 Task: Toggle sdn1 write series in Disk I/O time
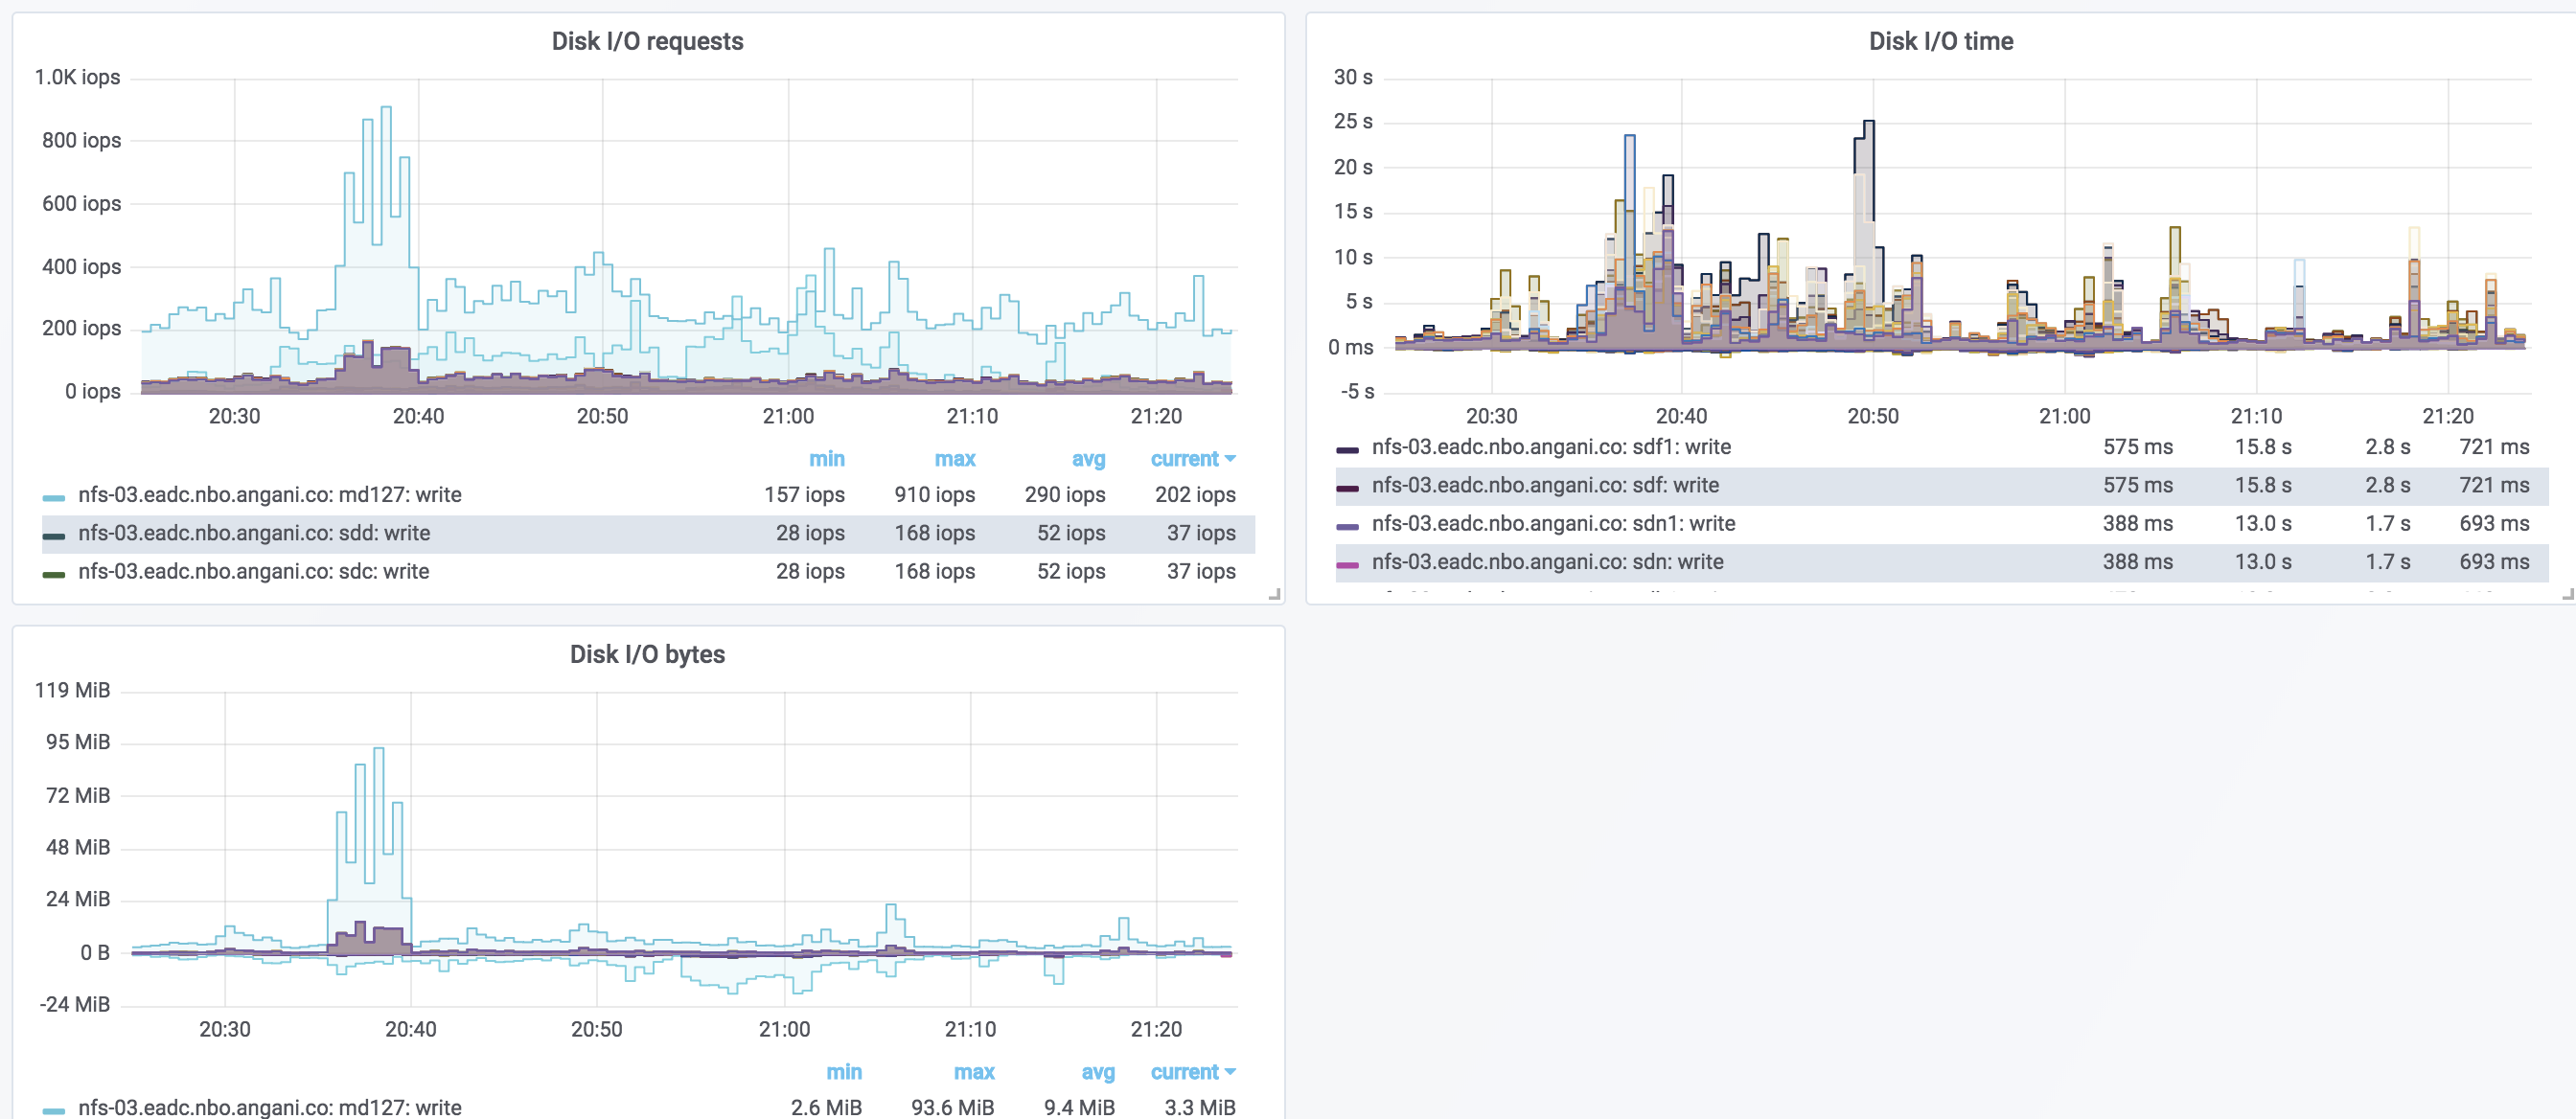click(1553, 523)
